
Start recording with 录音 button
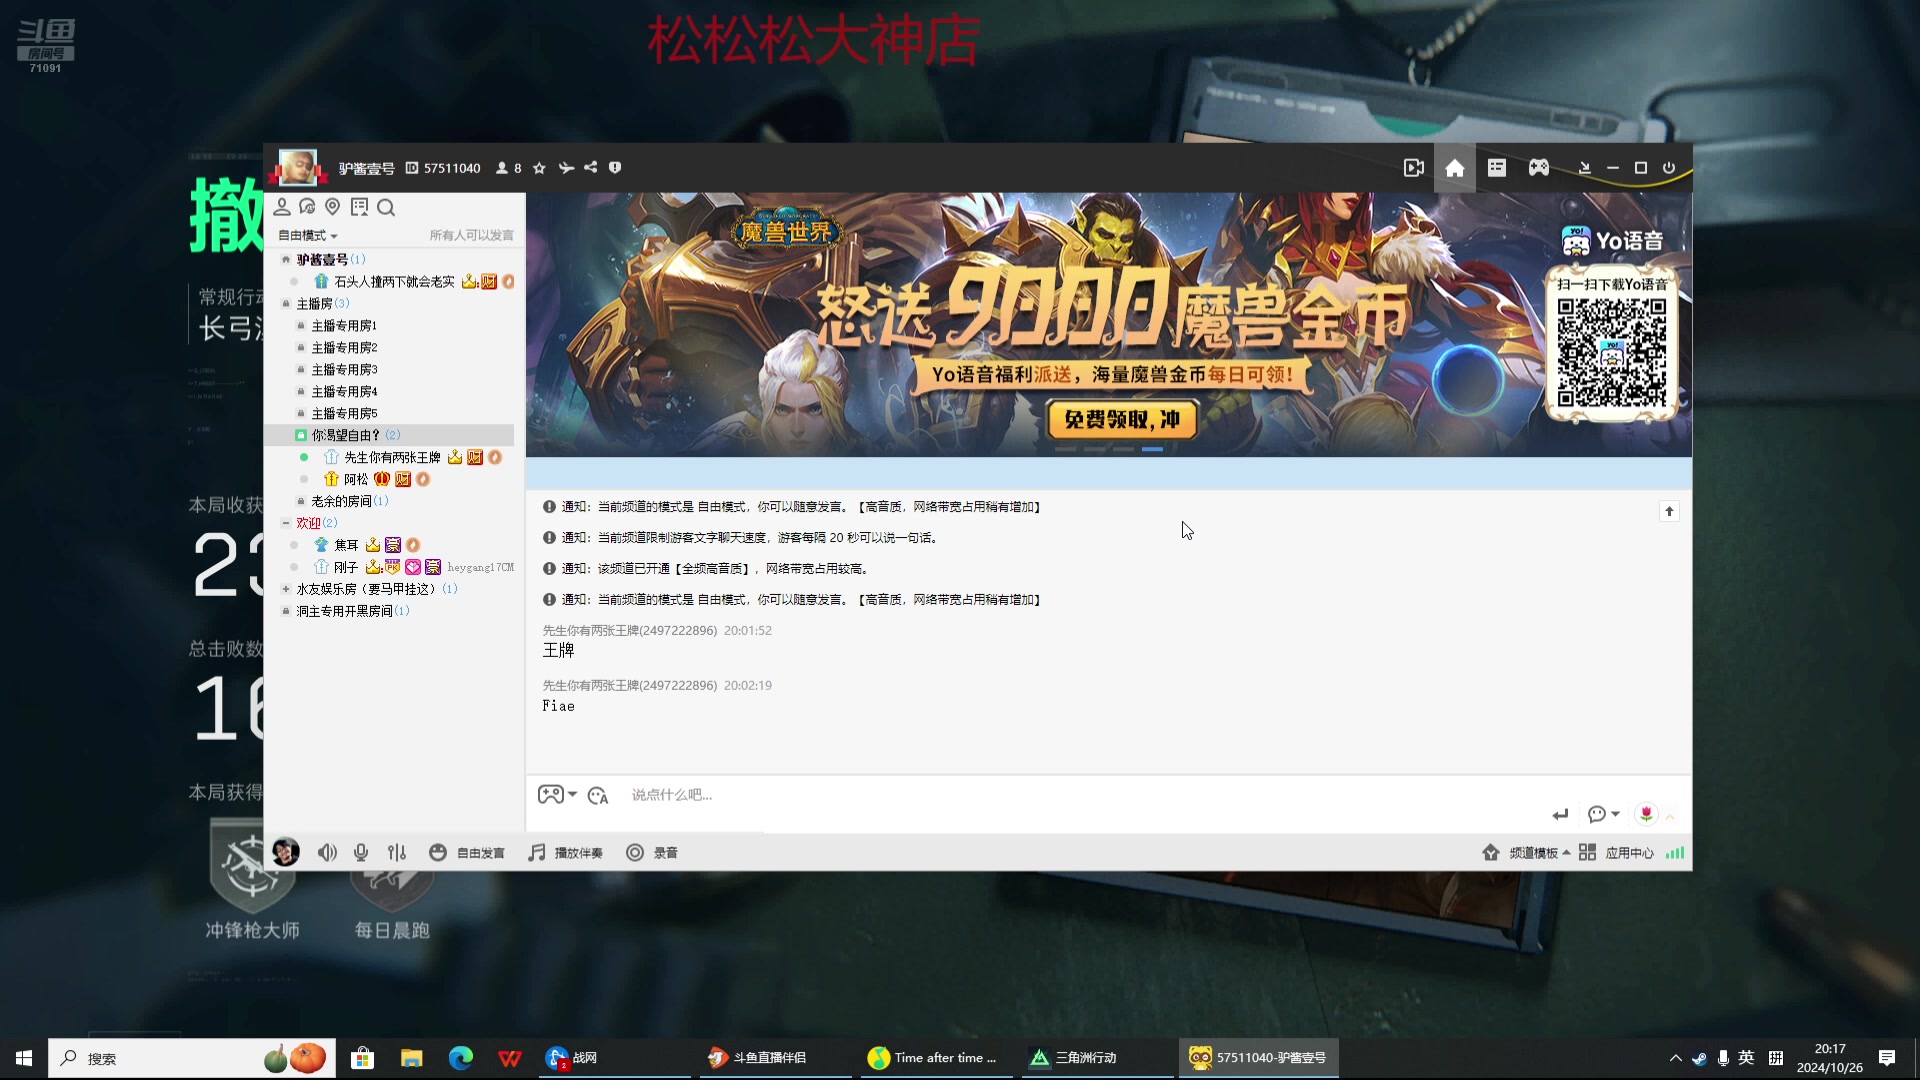click(652, 853)
